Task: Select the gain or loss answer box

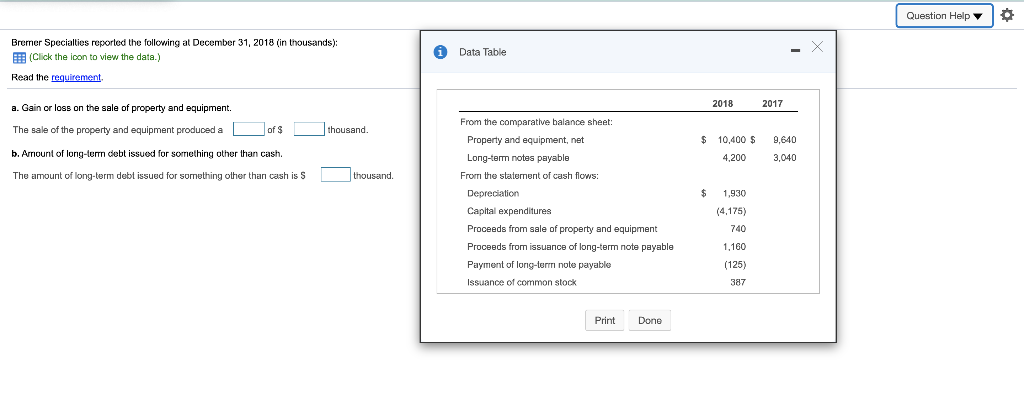Action: coord(249,129)
